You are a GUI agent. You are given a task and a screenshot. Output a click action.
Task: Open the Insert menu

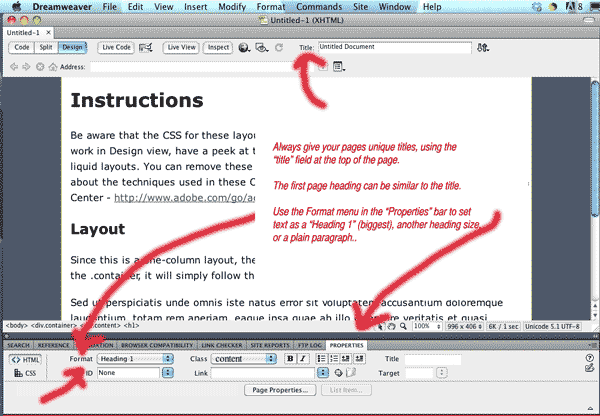195,7
